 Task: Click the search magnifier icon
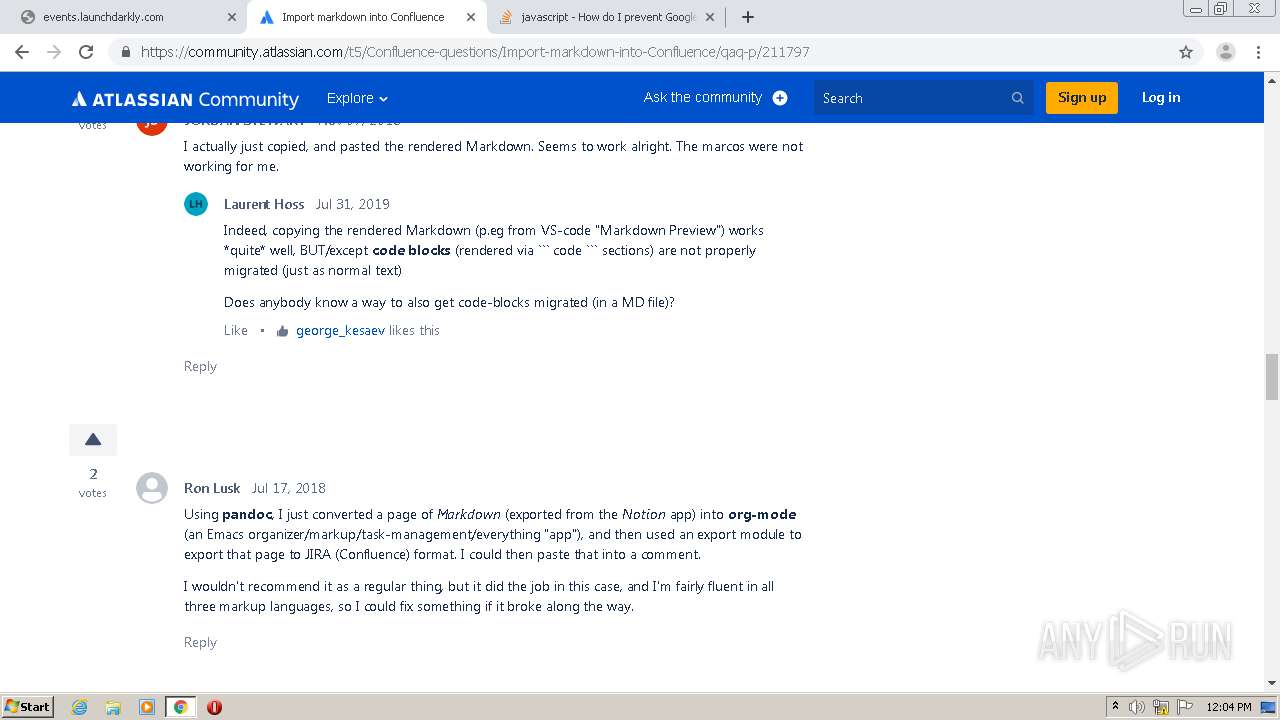click(x=1018, y=98)
